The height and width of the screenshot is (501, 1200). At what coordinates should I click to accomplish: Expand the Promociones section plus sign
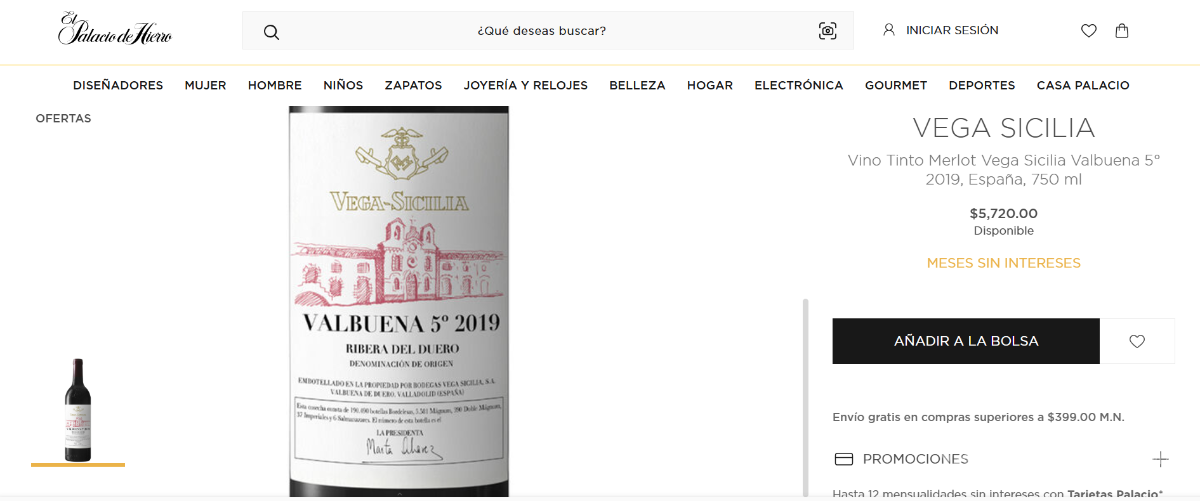click(1160, 459)
